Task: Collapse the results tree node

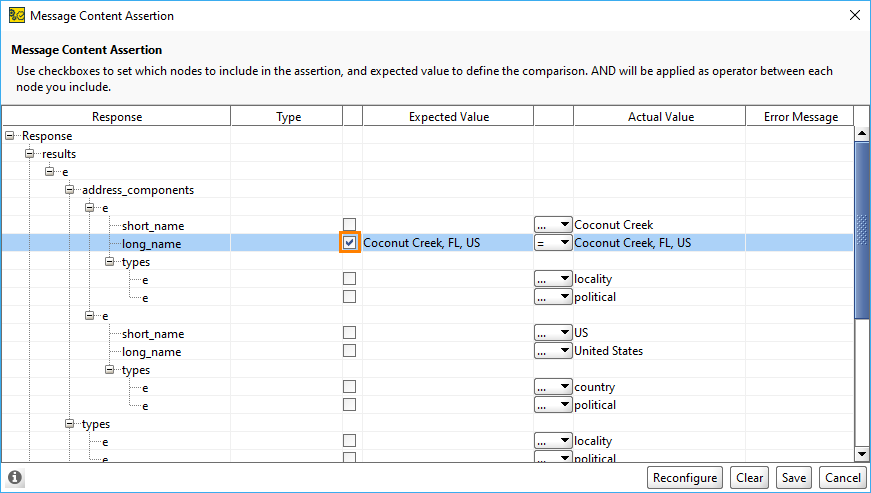Action: 30,153
